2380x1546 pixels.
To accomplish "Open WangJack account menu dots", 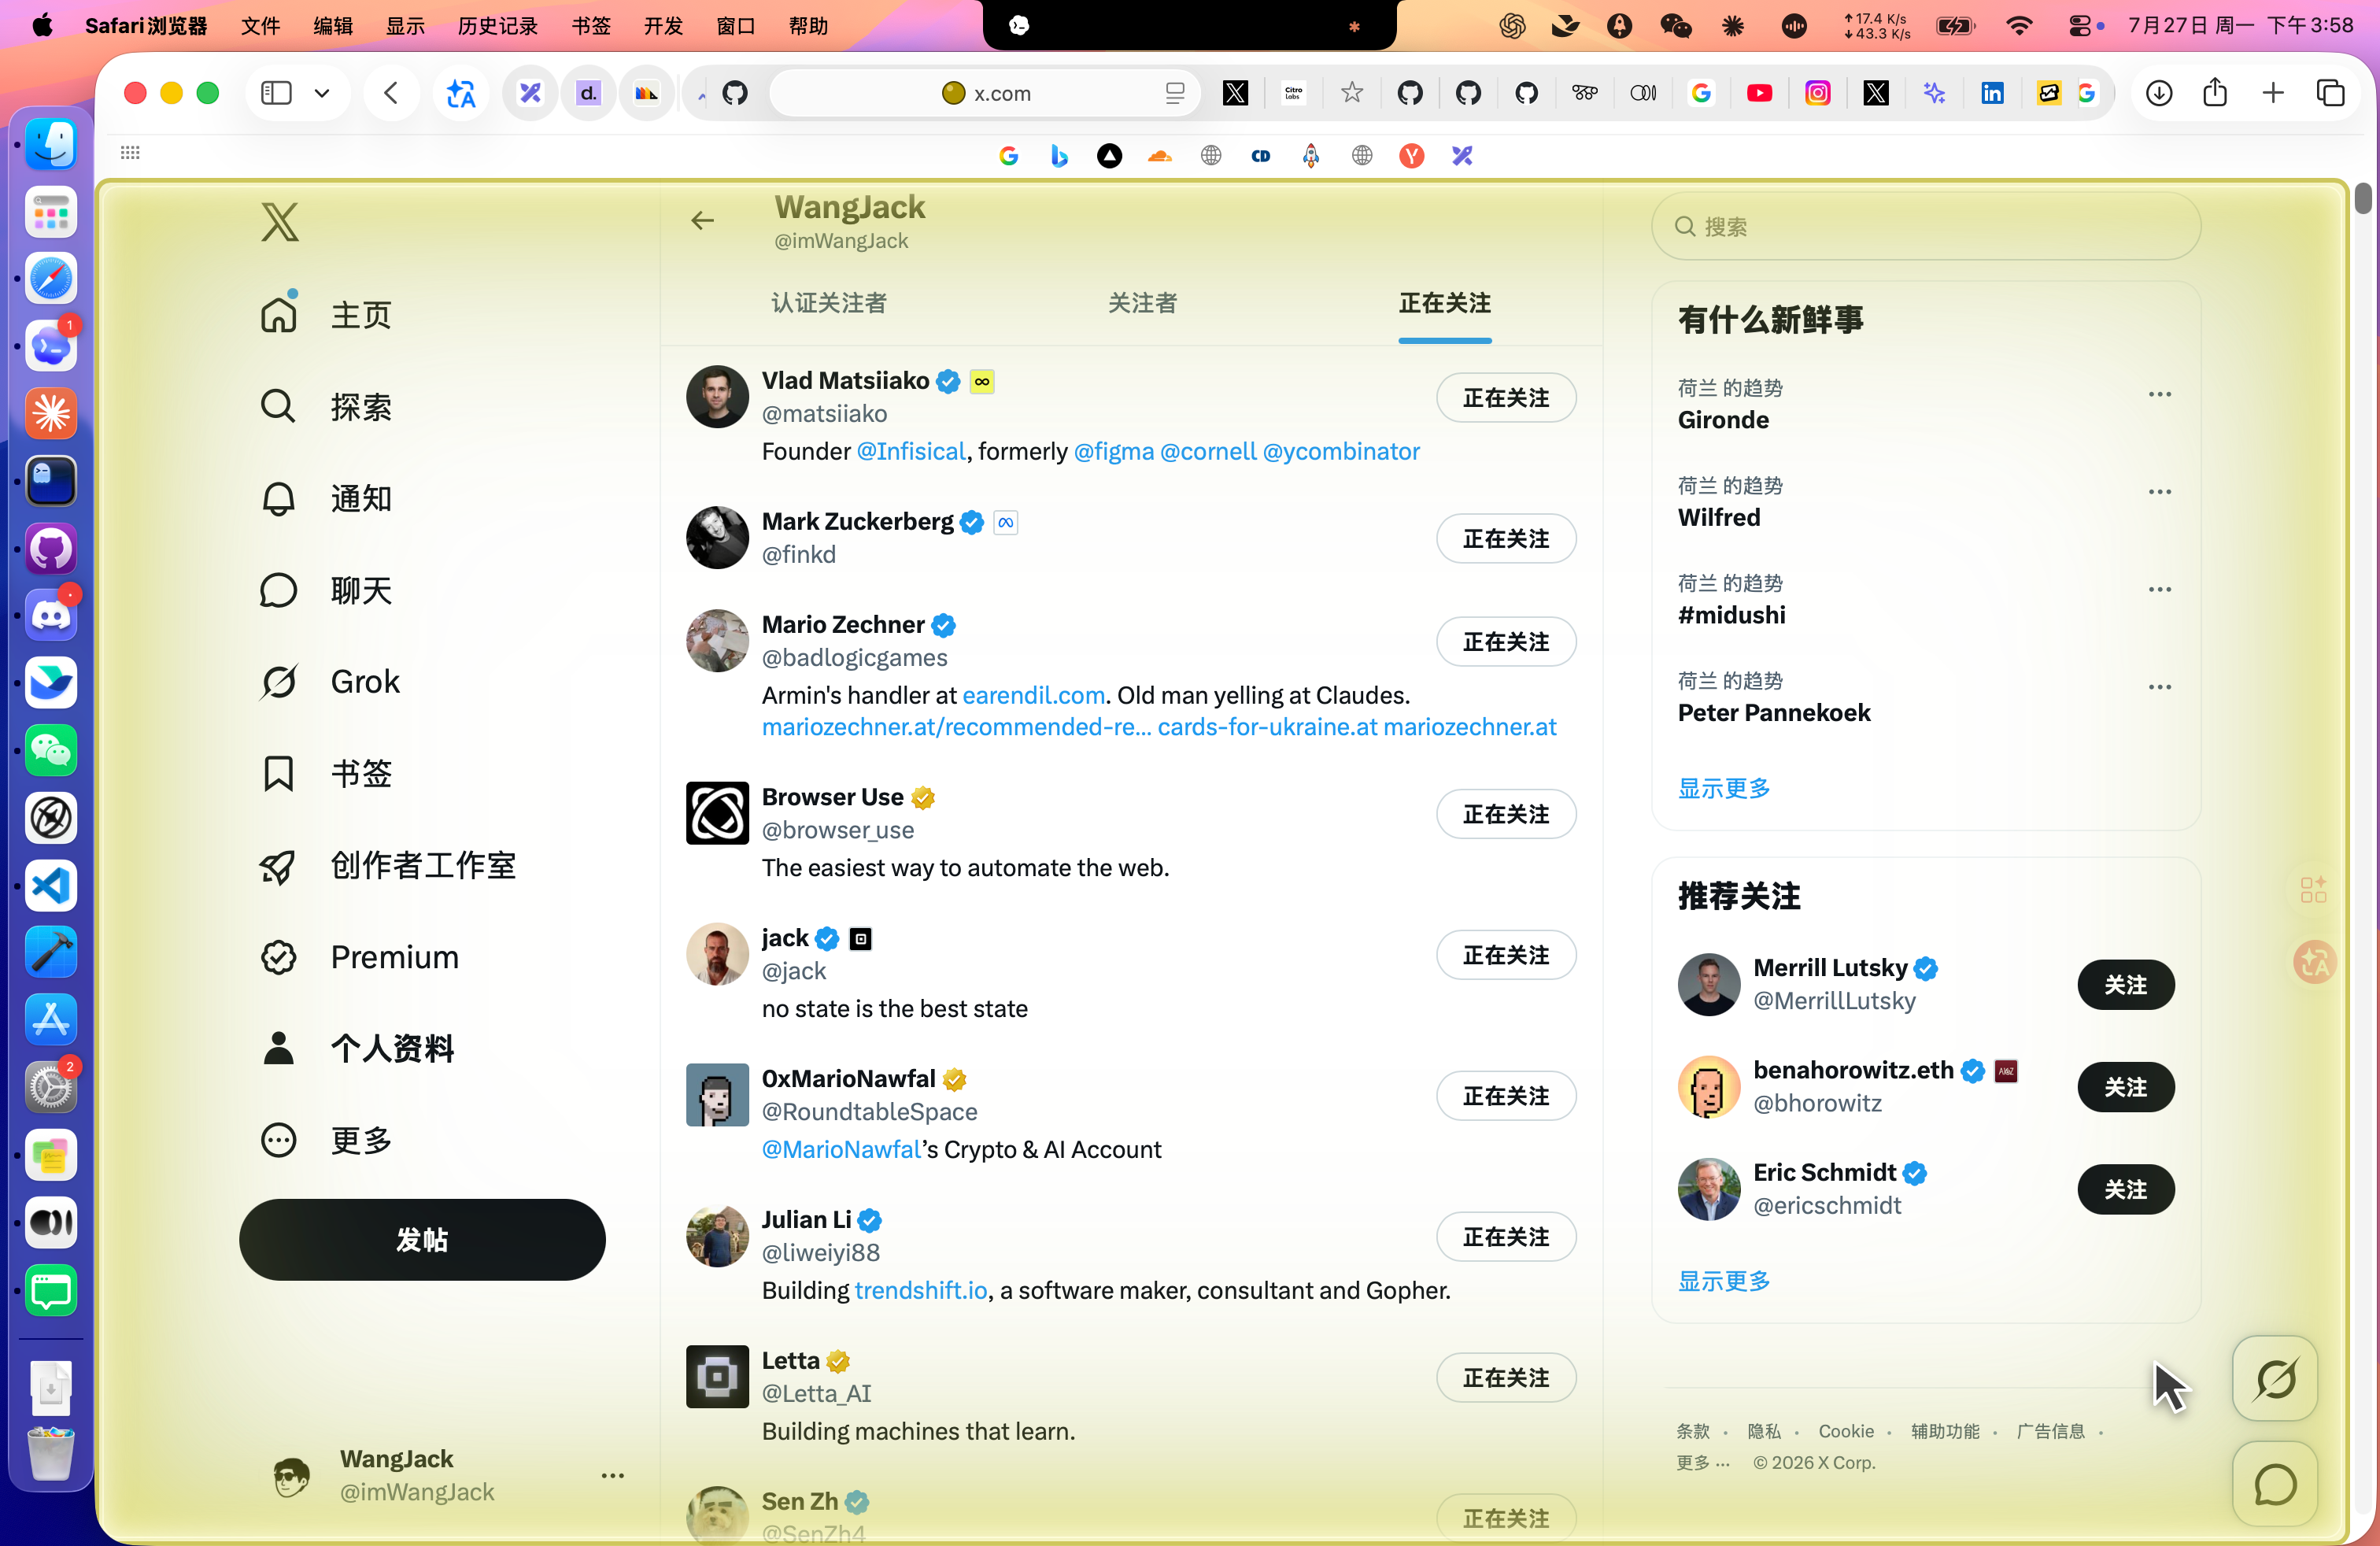I will point(613,1475).
